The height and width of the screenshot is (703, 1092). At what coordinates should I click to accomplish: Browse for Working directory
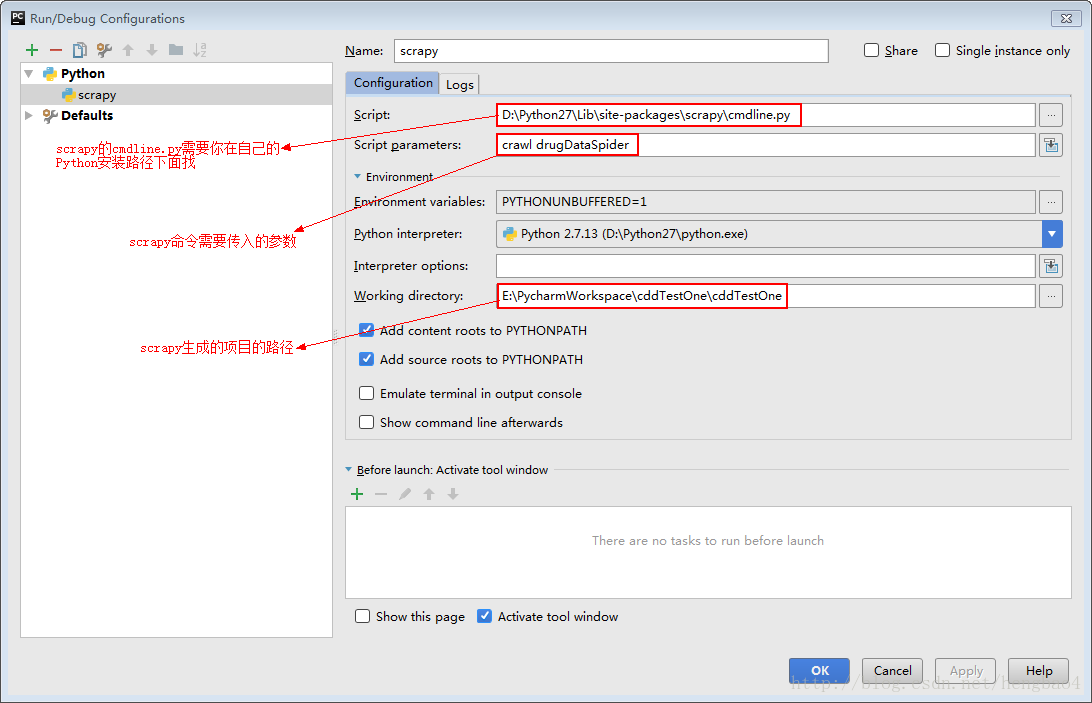tap(1051, 296)
